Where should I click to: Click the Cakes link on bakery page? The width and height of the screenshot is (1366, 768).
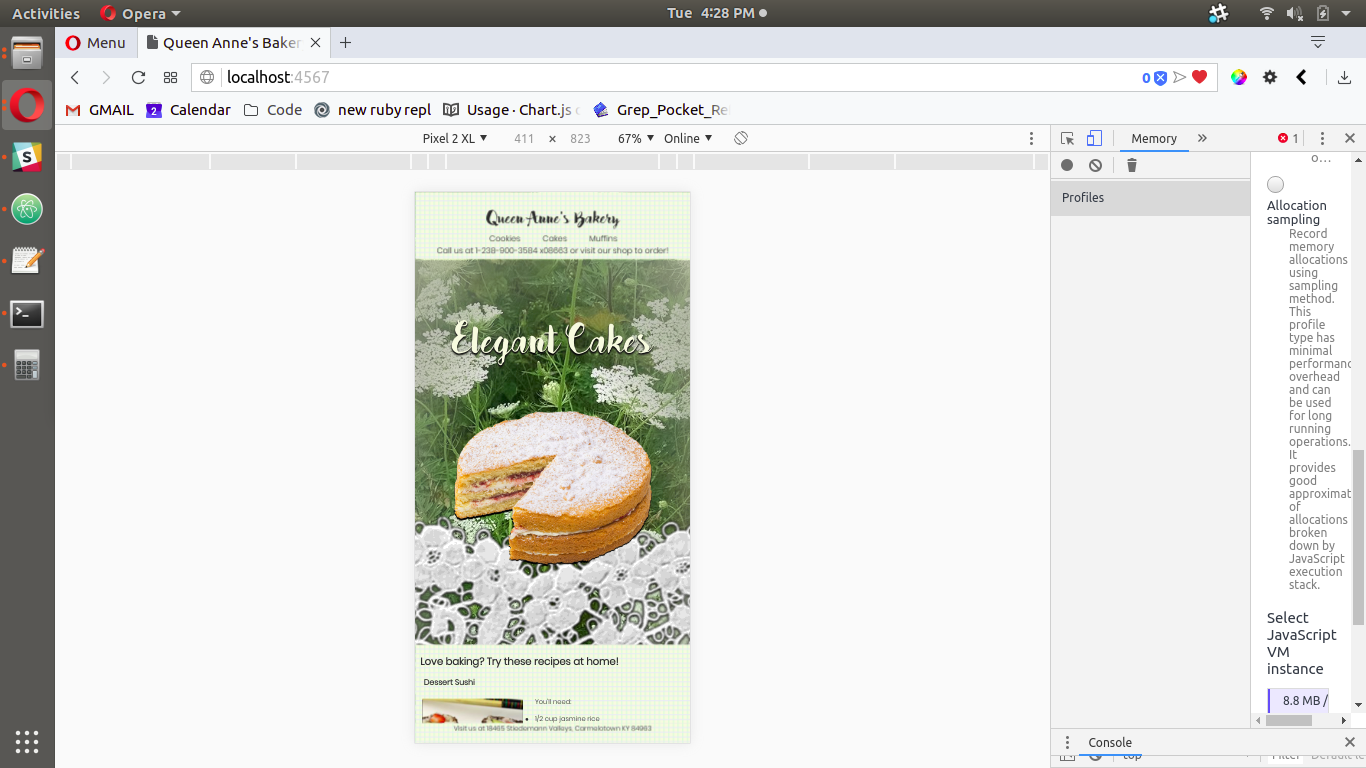(x=554, y=238)
